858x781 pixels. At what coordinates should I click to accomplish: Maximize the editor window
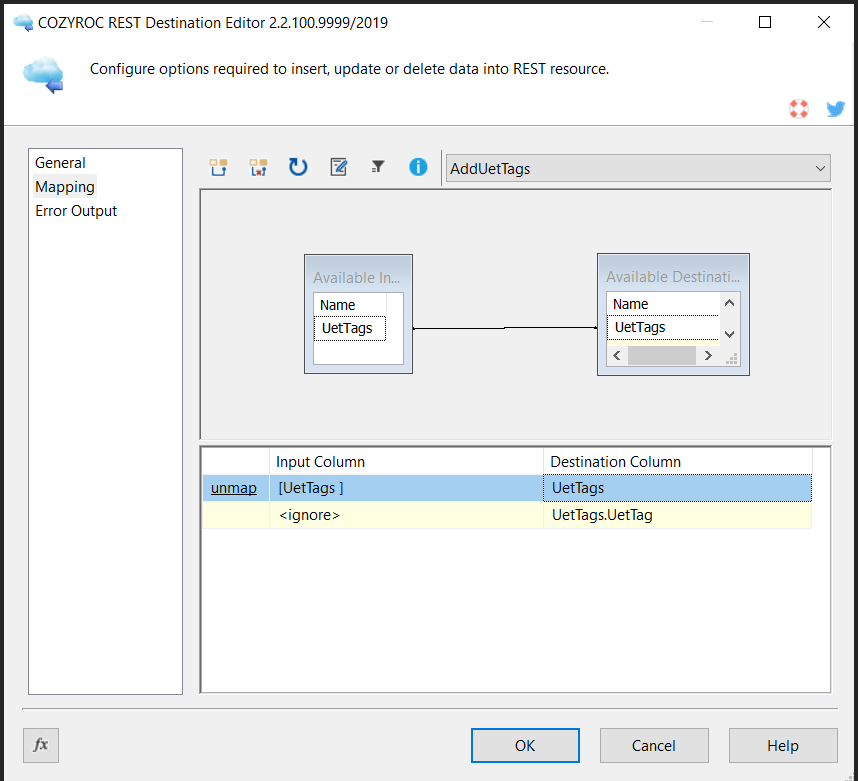pos(765,22)
